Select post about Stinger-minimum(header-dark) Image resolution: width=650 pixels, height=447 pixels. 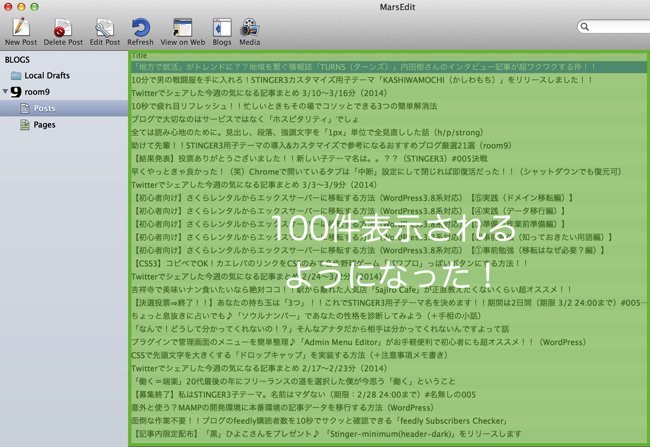[x=388, y=434]
